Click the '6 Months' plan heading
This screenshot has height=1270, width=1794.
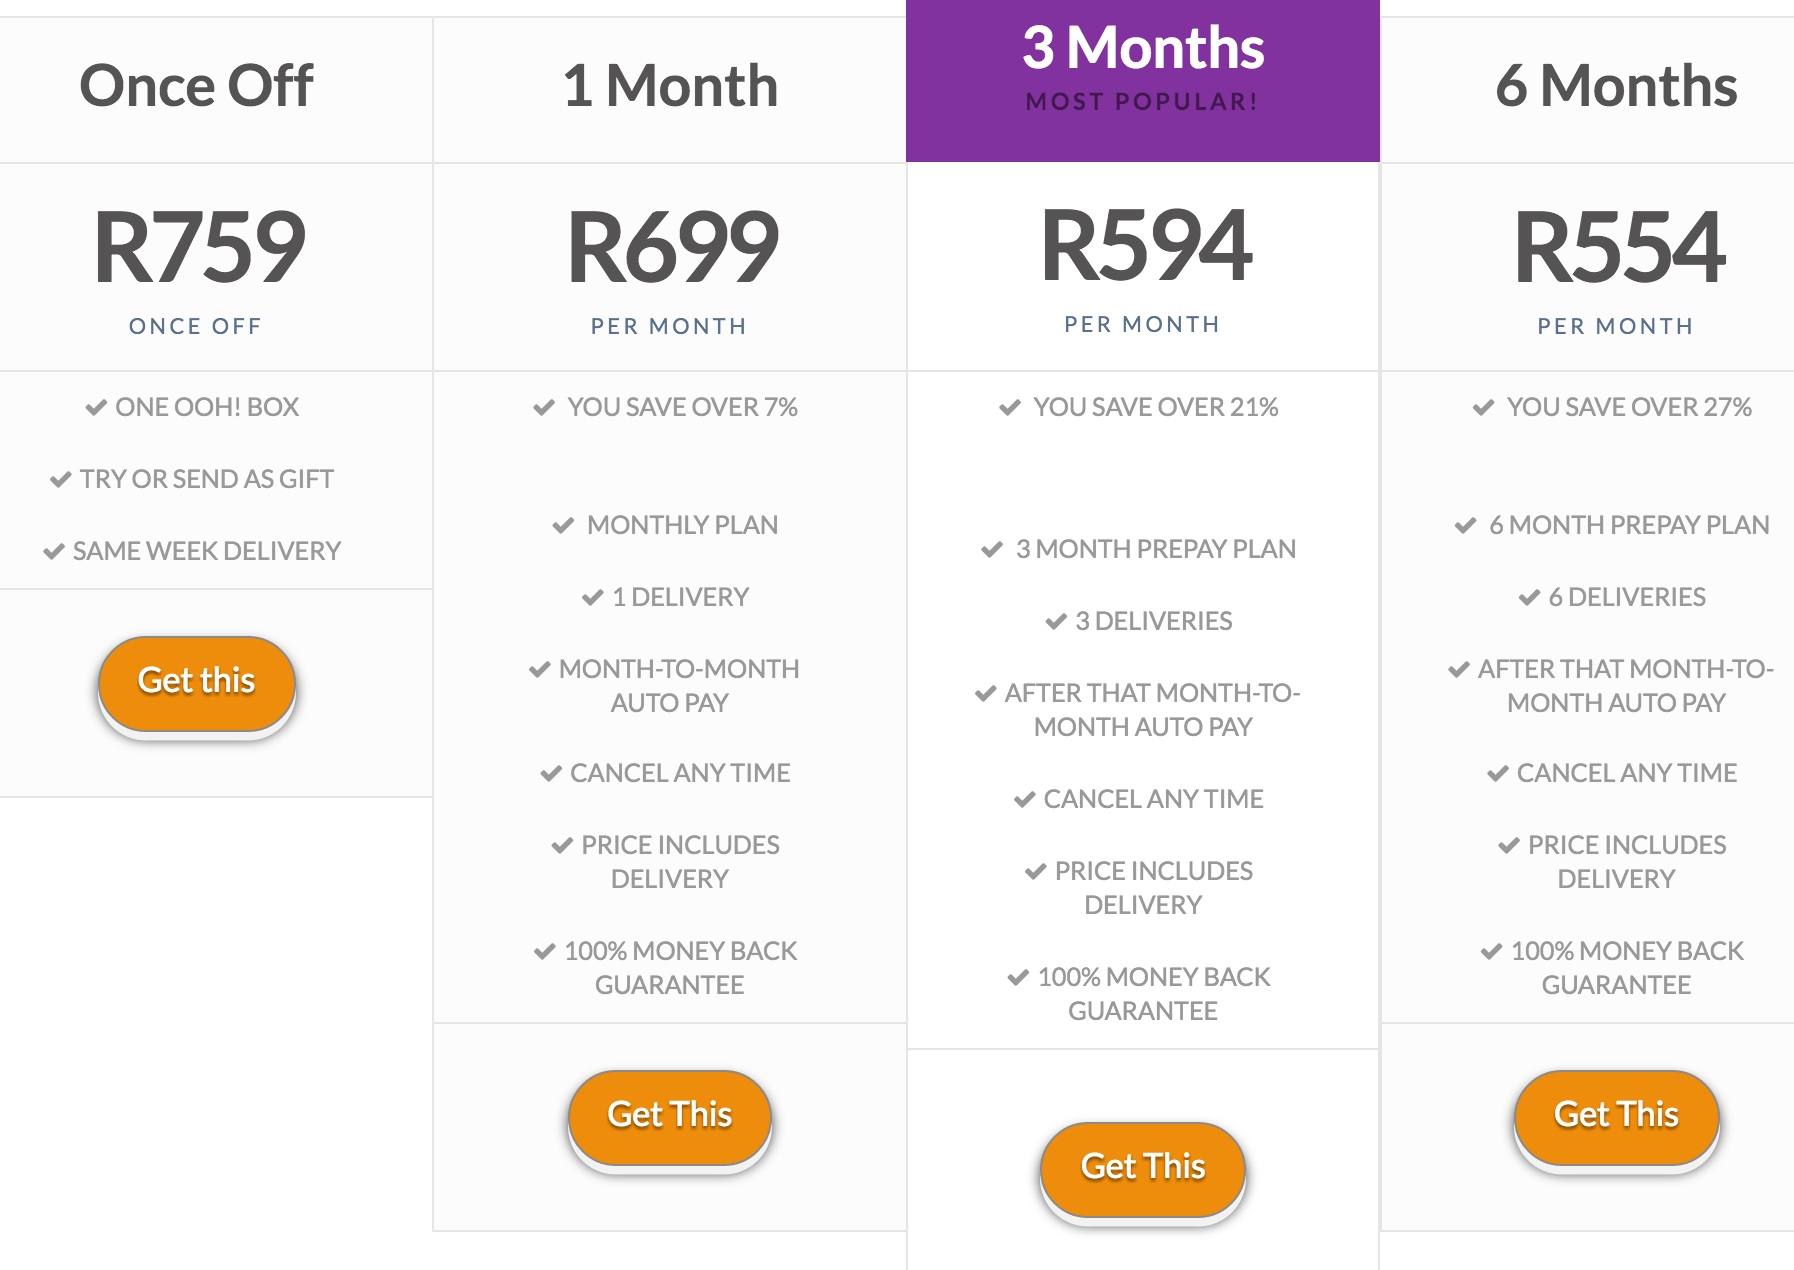tap(1616, 86)
